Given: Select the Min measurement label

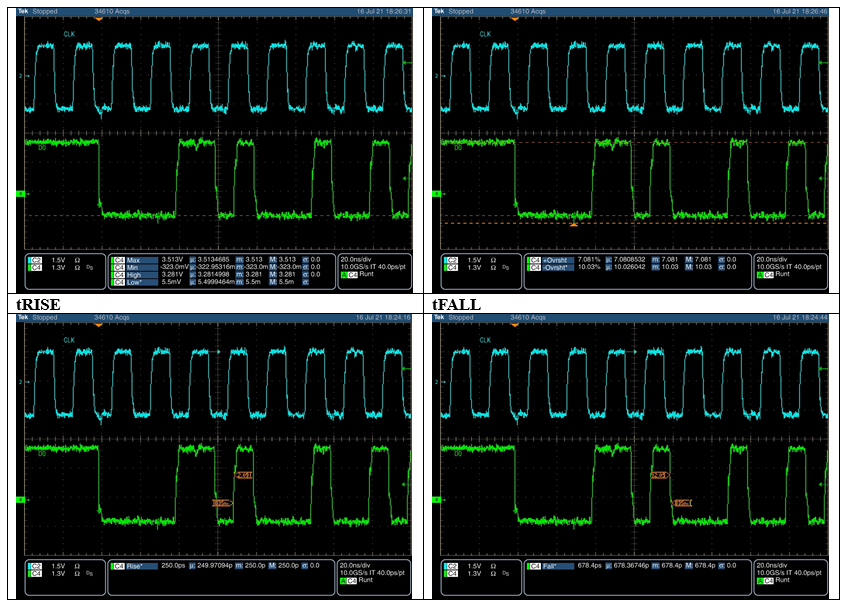Looking at the screenshot, I should (x=142, y=267).
